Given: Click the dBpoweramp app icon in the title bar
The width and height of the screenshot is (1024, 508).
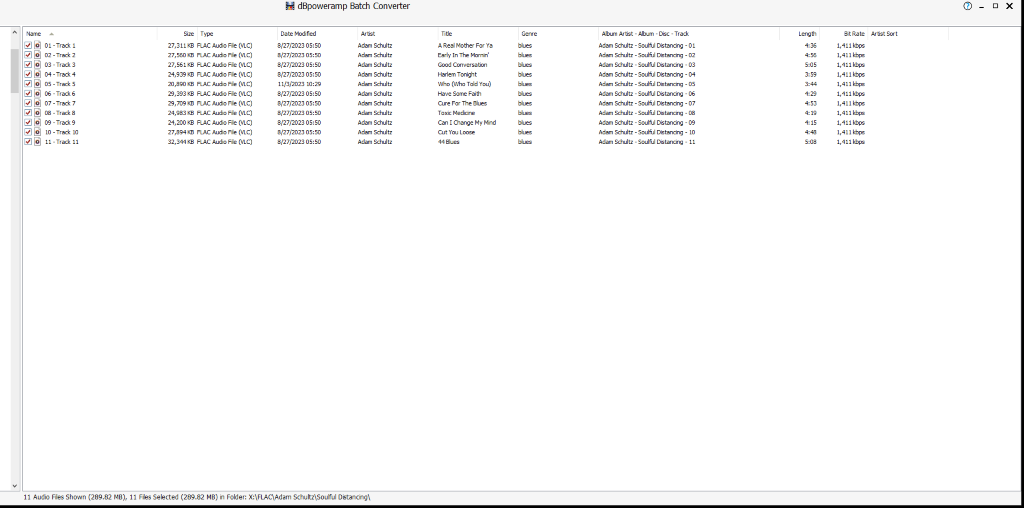Looking at the screenshot, I should (x=290, y=6).
